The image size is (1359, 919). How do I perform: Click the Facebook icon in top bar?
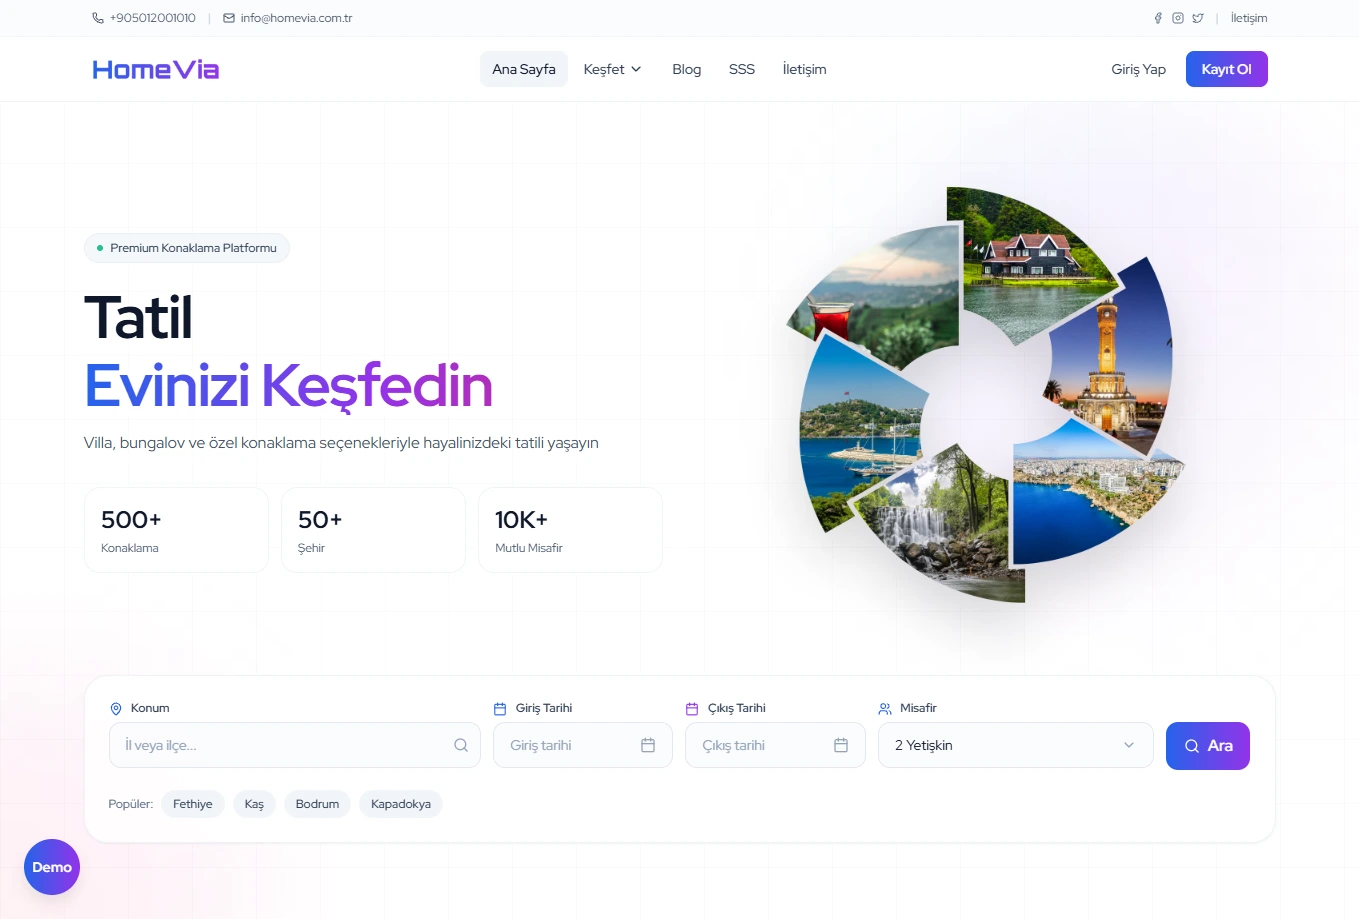(x=1158, y=18)
